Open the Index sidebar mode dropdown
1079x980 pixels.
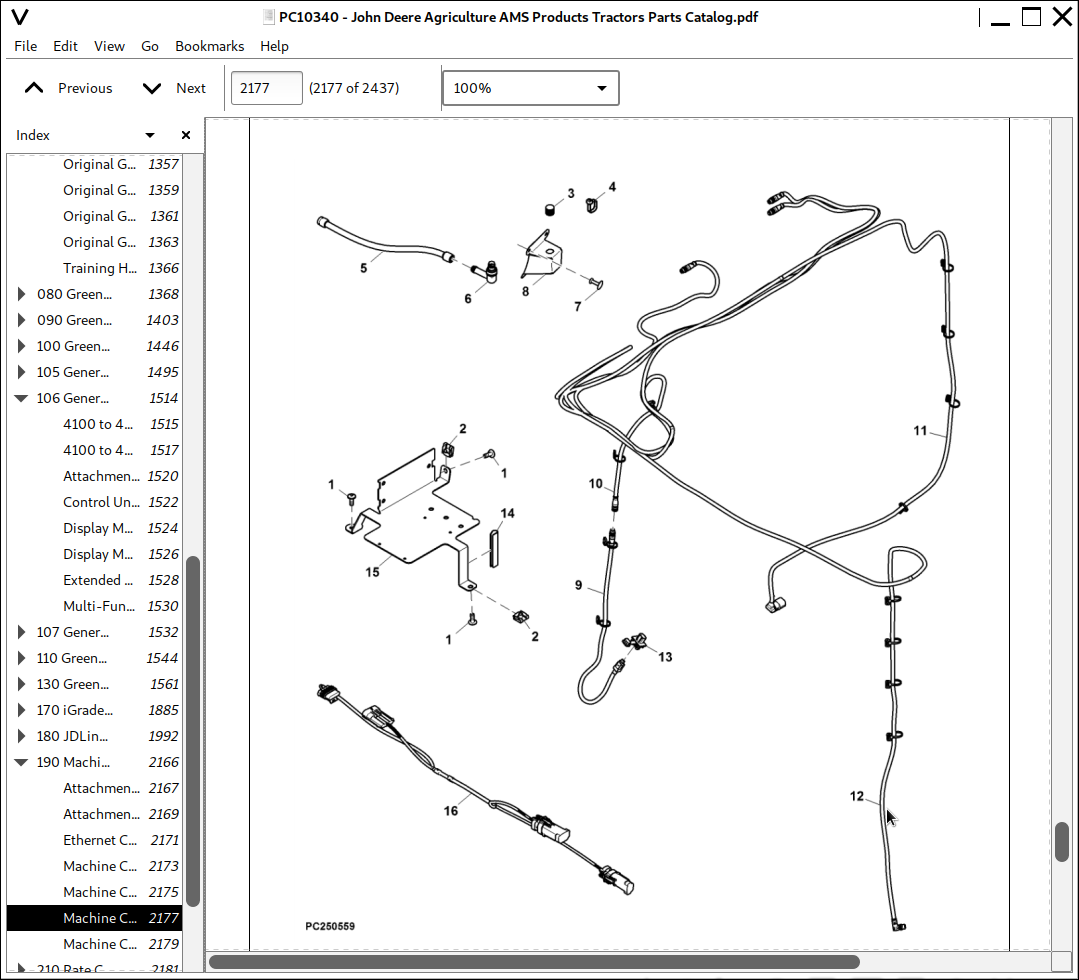(x=150, y=135)
